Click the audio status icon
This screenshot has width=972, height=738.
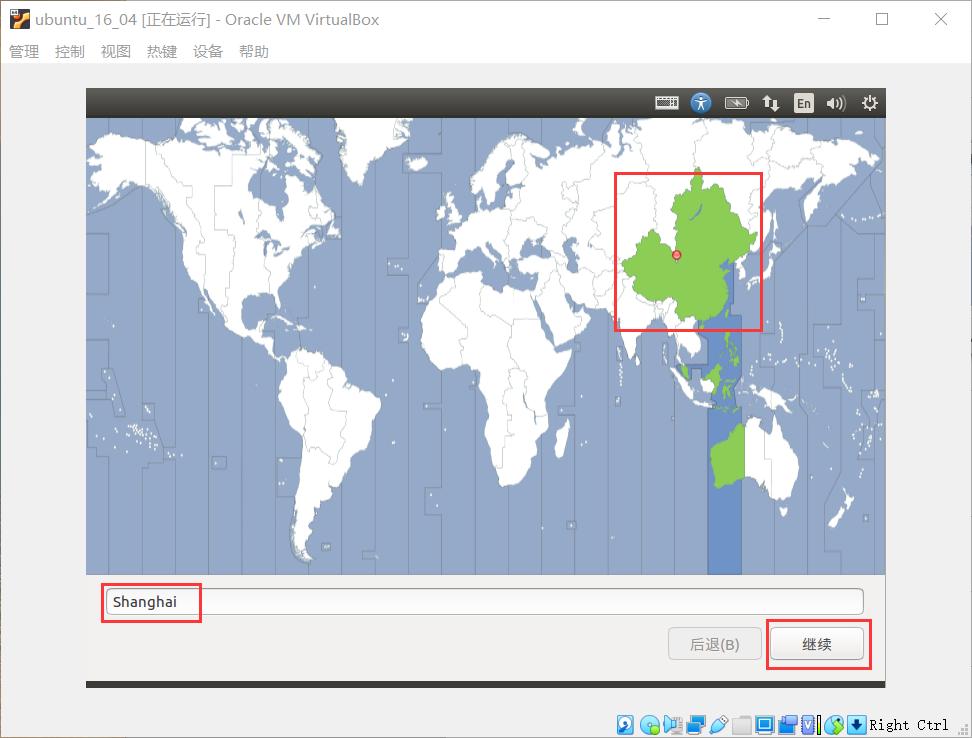672,724
